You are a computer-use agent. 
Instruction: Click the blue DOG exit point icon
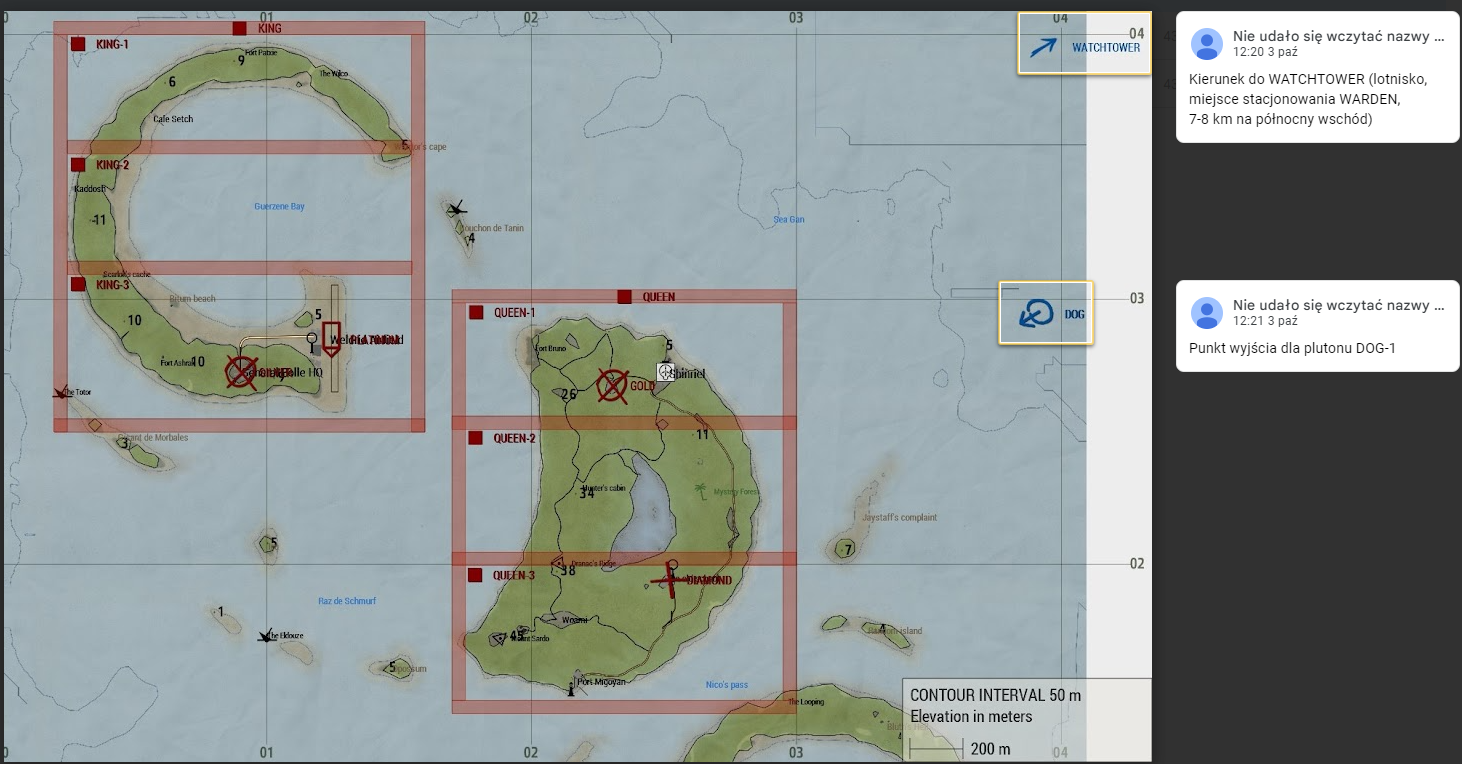[x=1035, y=314]
